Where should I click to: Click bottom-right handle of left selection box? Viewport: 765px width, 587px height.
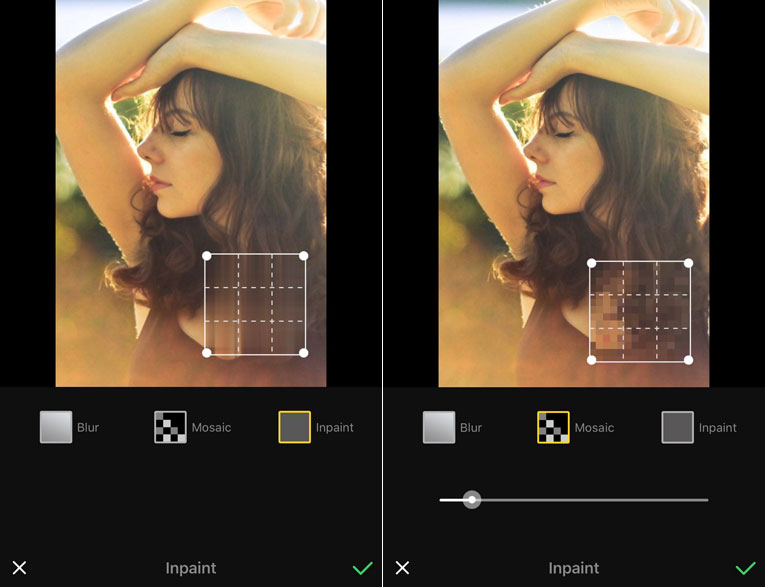[303, 353]
